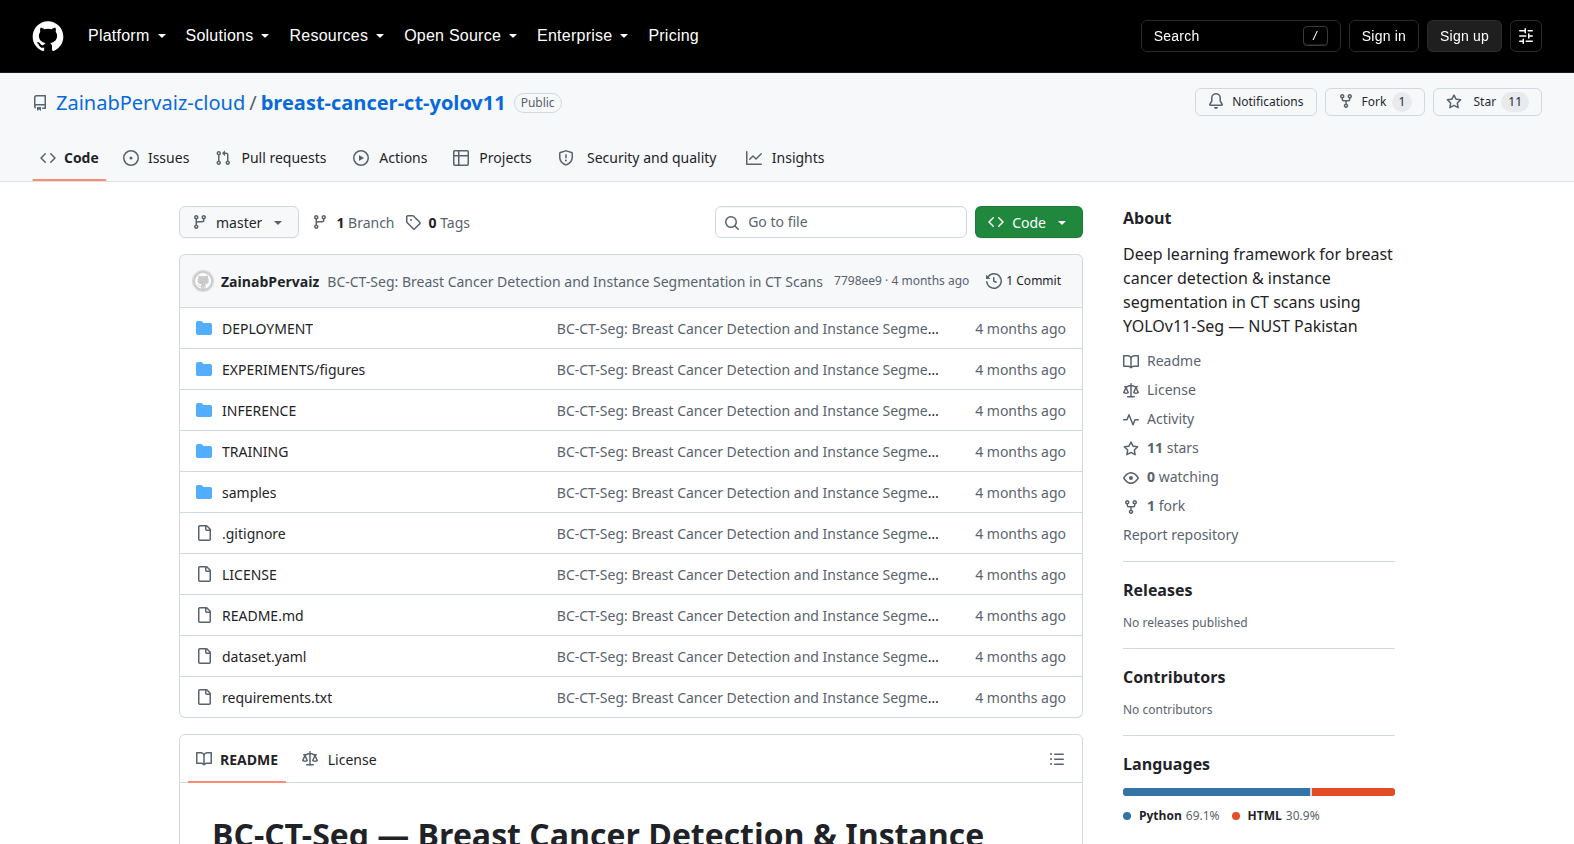Expand the Solutions menu
Viewport: 1574px width, 844px height.
point(227,36)
